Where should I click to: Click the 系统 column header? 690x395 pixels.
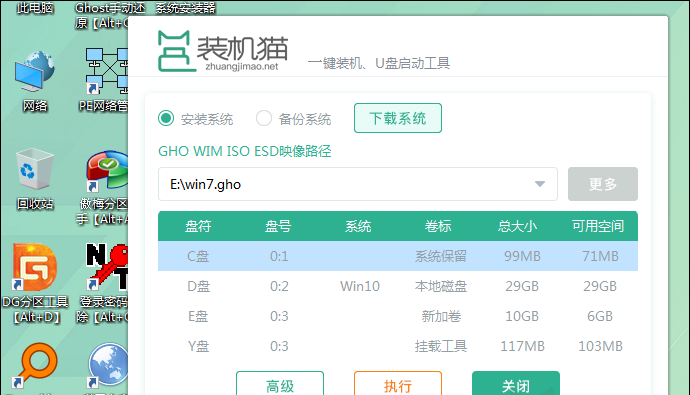coord(358,226)
